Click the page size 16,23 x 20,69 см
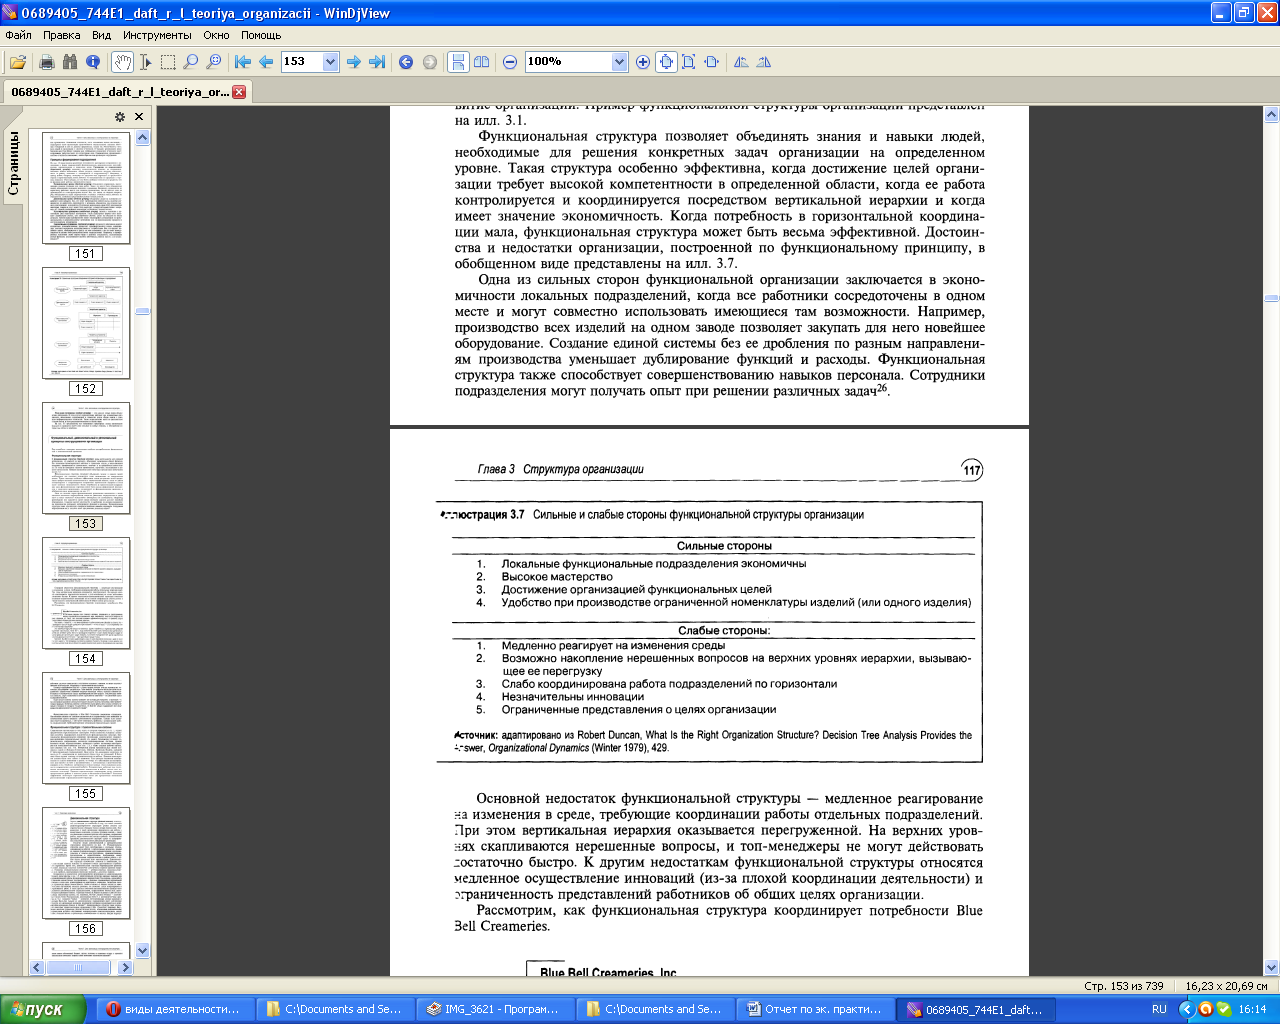 [1227, 986]
